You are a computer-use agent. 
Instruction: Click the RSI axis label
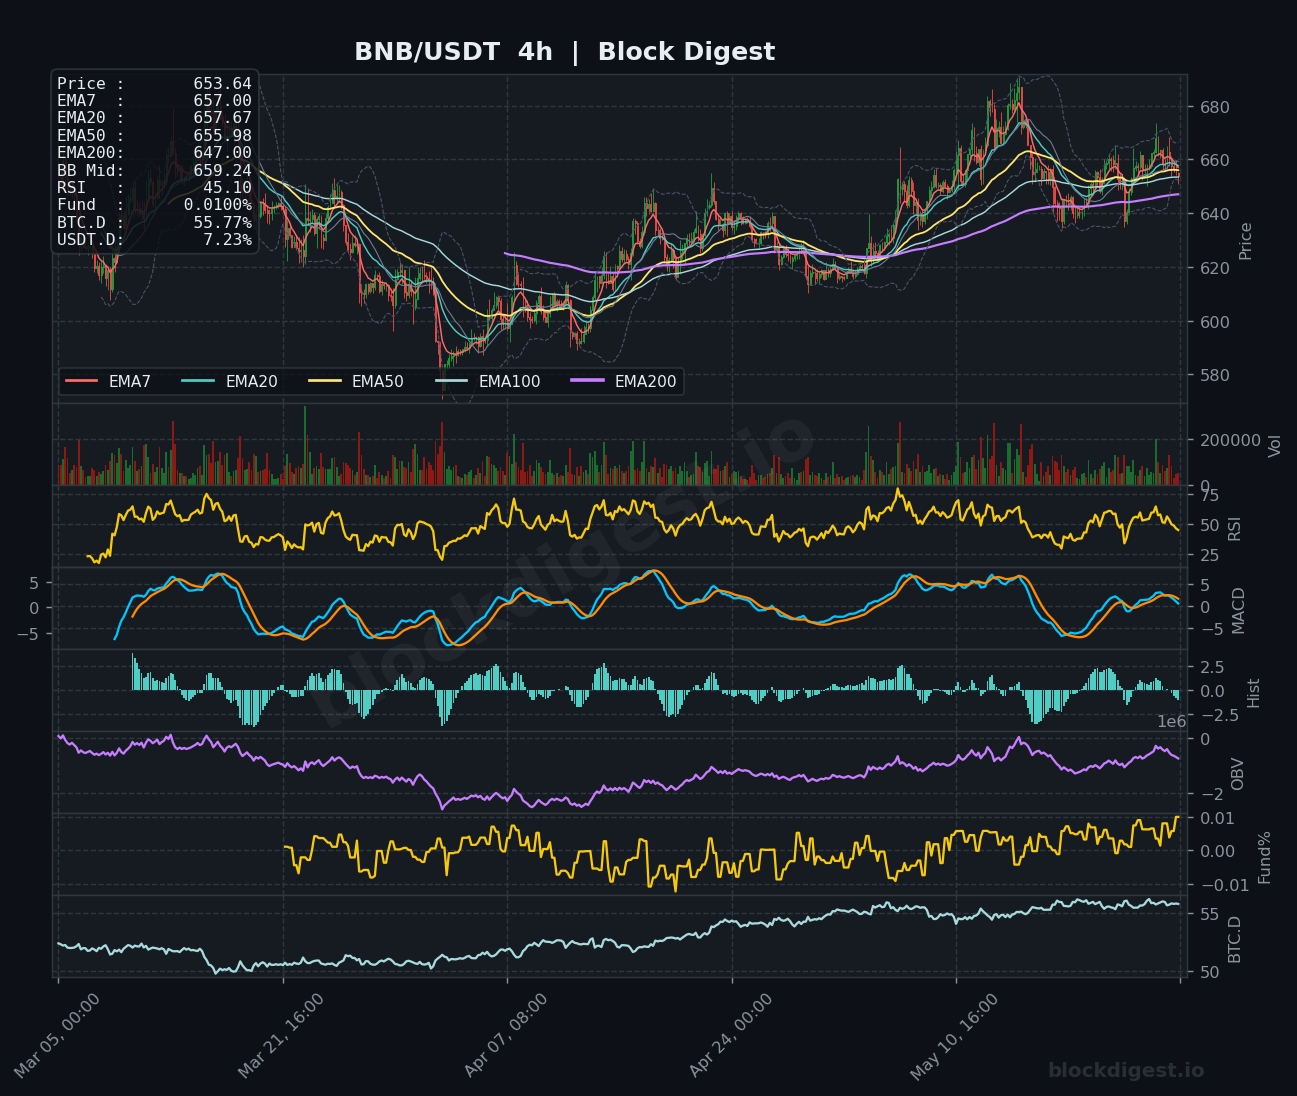pos(1234,528)
